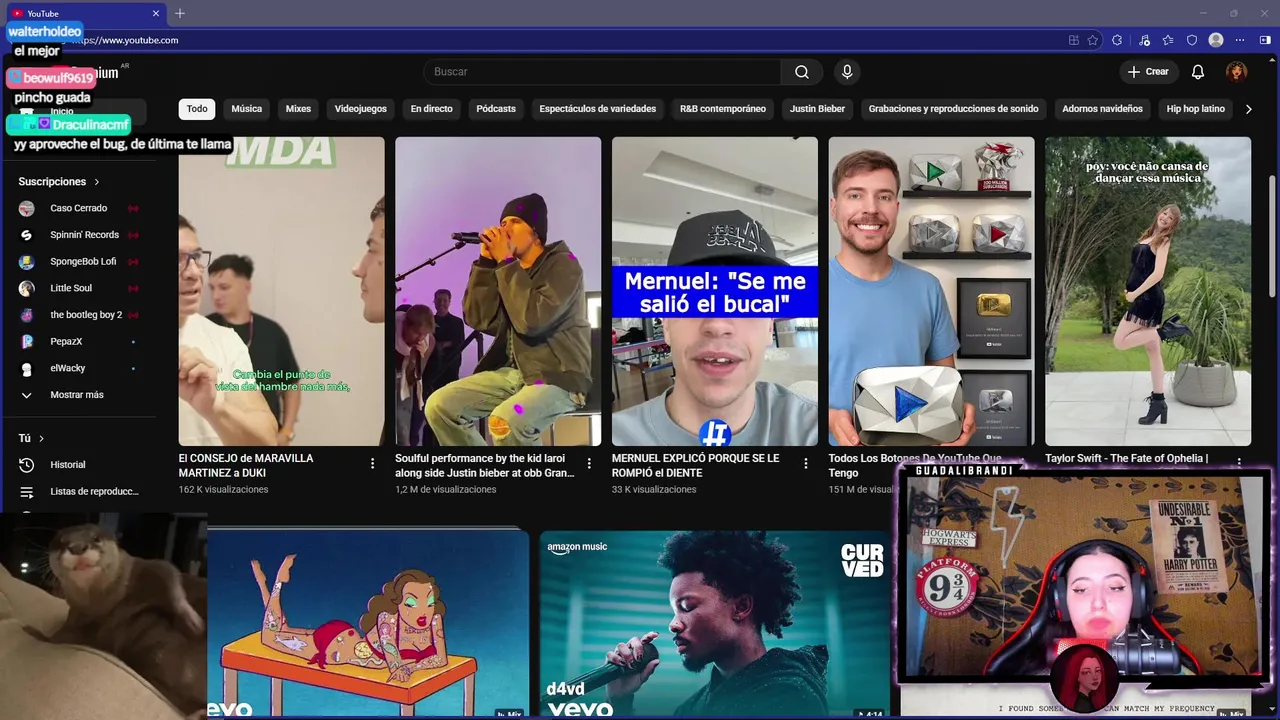Open a new browser tab
This screenshot has width=1280, height=720.
pyautogui.click(x=180, y=13)
